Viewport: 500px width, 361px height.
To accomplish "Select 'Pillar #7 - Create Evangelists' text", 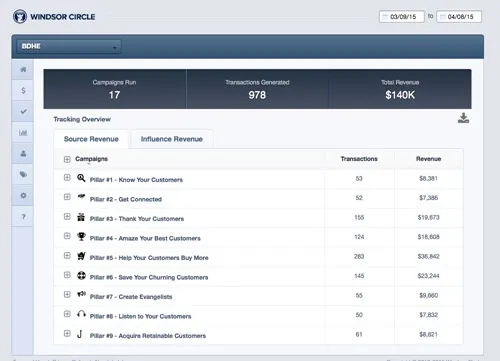I will click(x=131, y=297).
